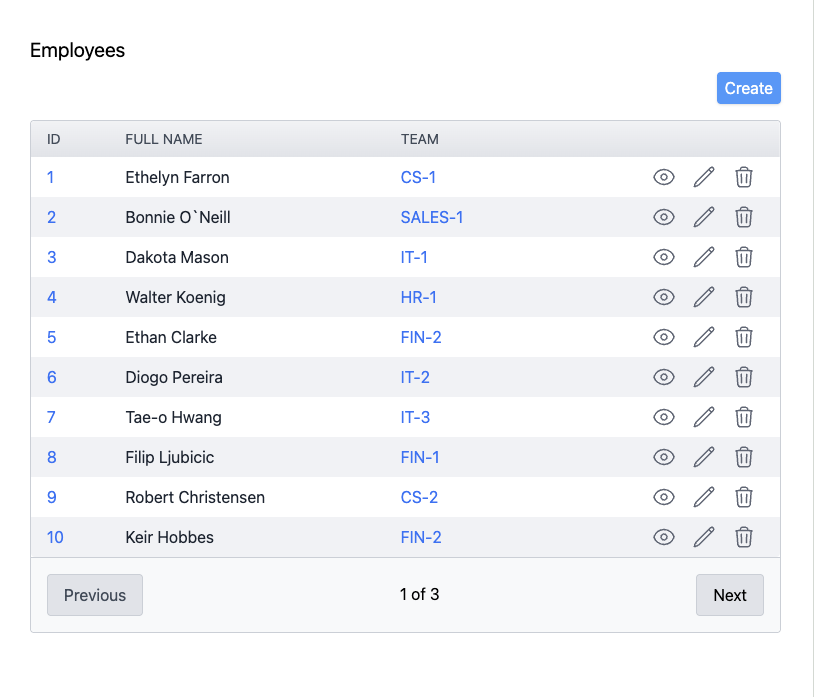Click the view eye icon for Ethelyn Farron
The image size is (814, 697).
pyautogui.click(x=663, y=177)
